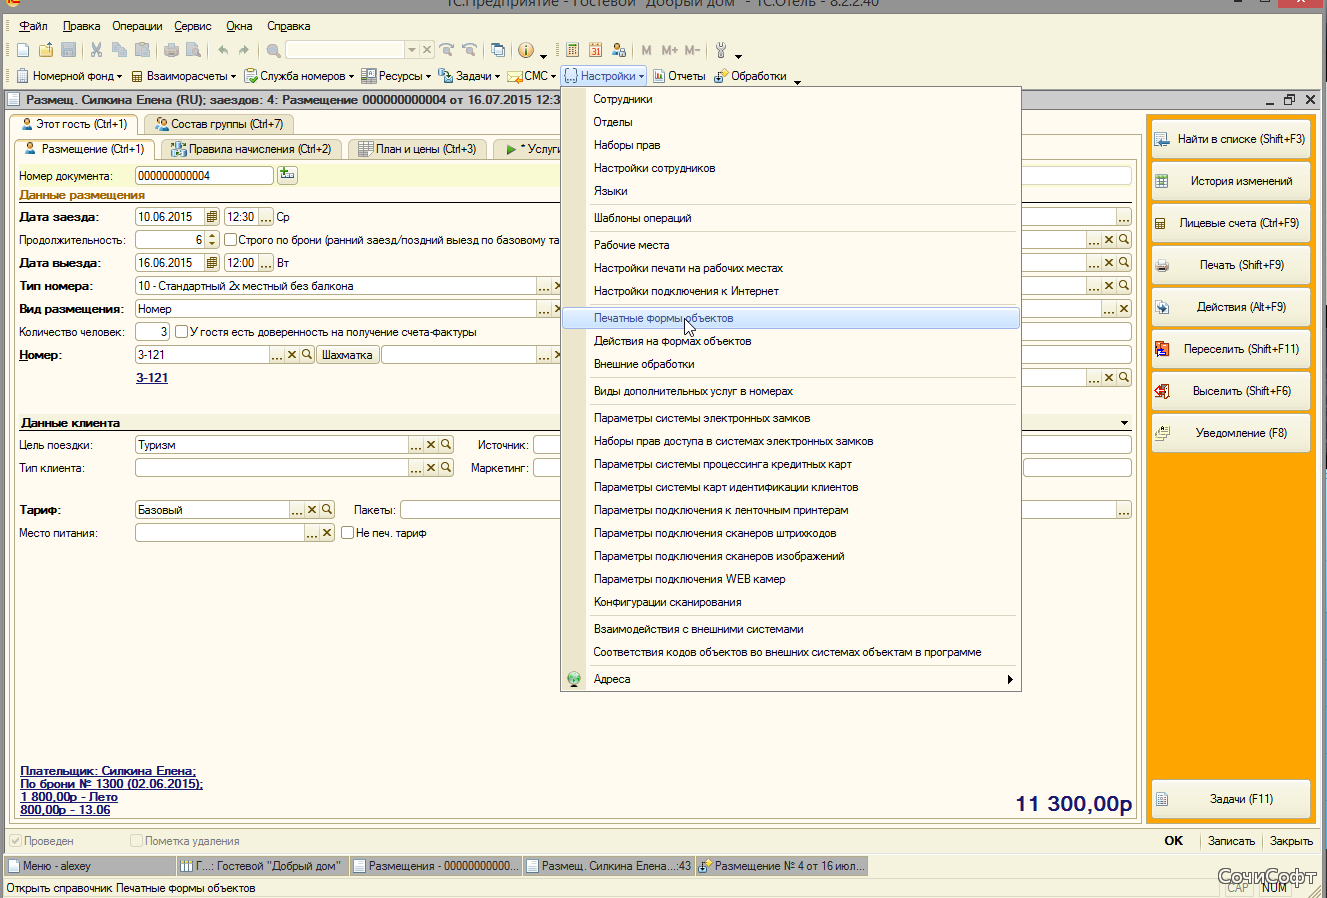Switch to Состав группы (Ctrl+7) tab
This screenshot has width=1327, height=898.
[x=218, y=124]
